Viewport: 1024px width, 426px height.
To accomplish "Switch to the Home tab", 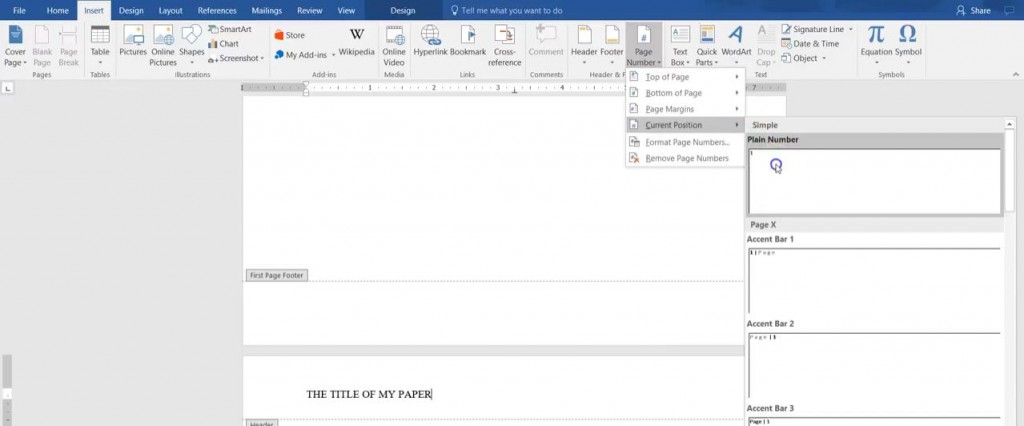I will tap(57, 10).
